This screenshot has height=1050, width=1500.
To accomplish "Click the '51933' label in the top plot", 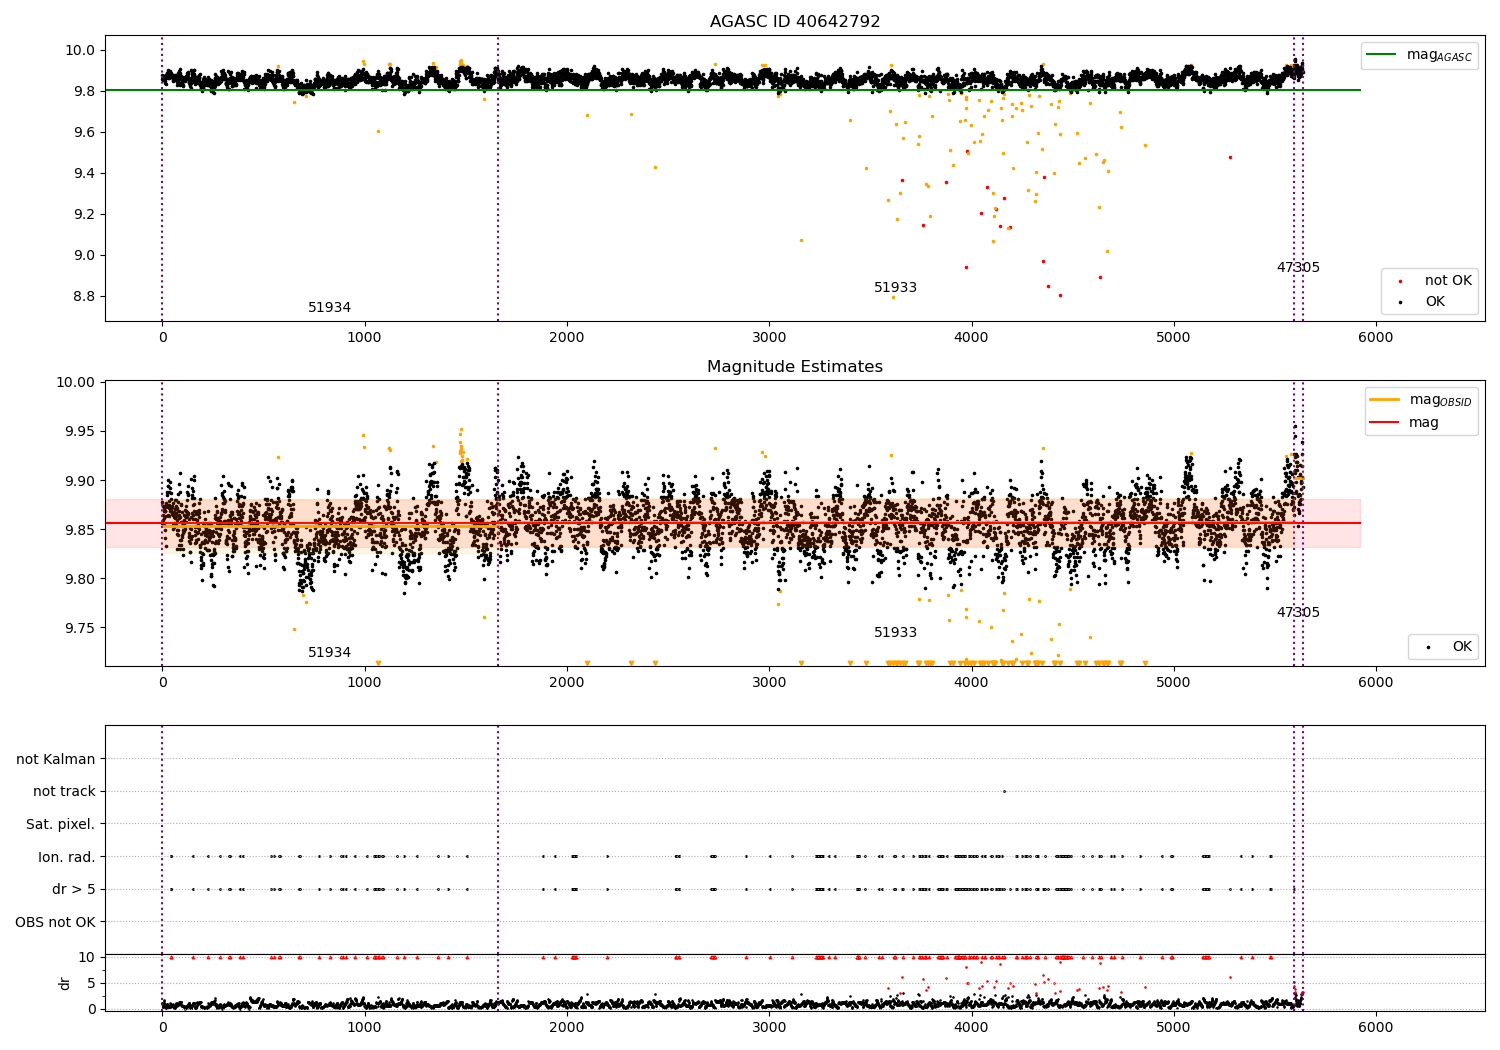I will [x=895, y=288].
